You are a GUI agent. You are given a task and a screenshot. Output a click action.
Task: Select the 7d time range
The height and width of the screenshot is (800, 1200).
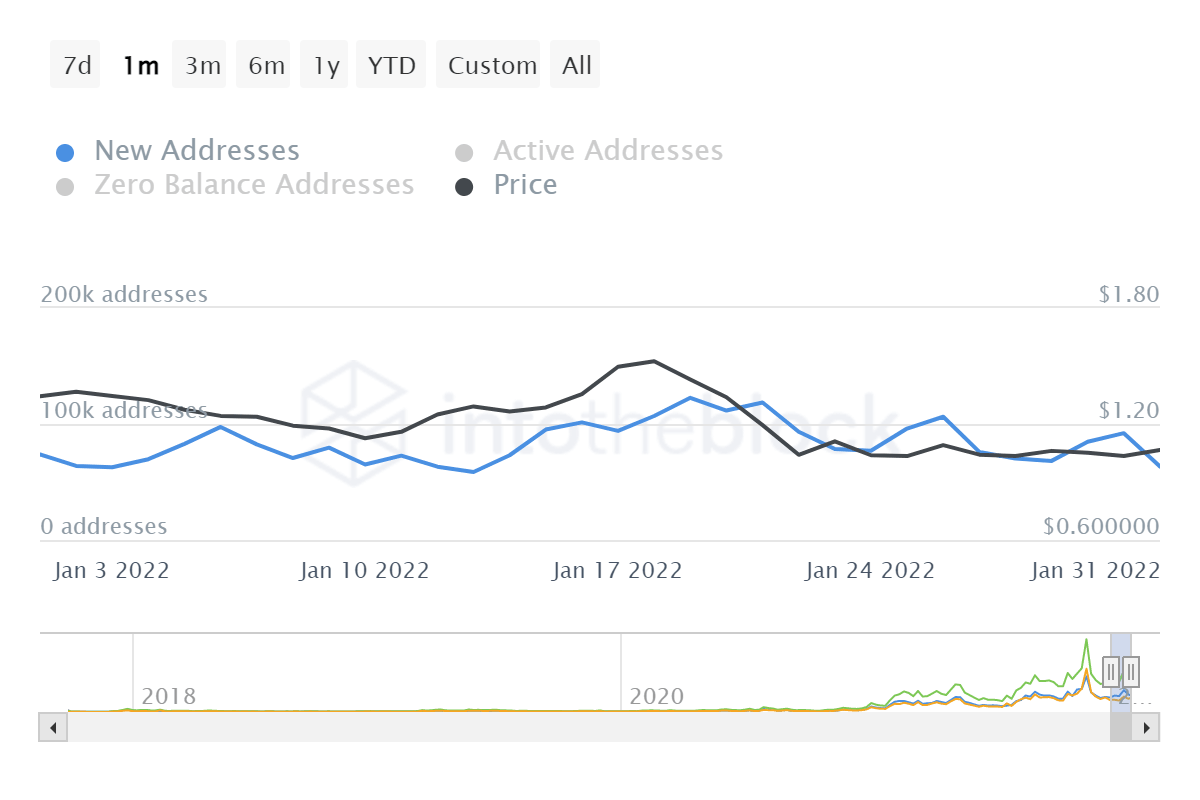pos(77,66)
